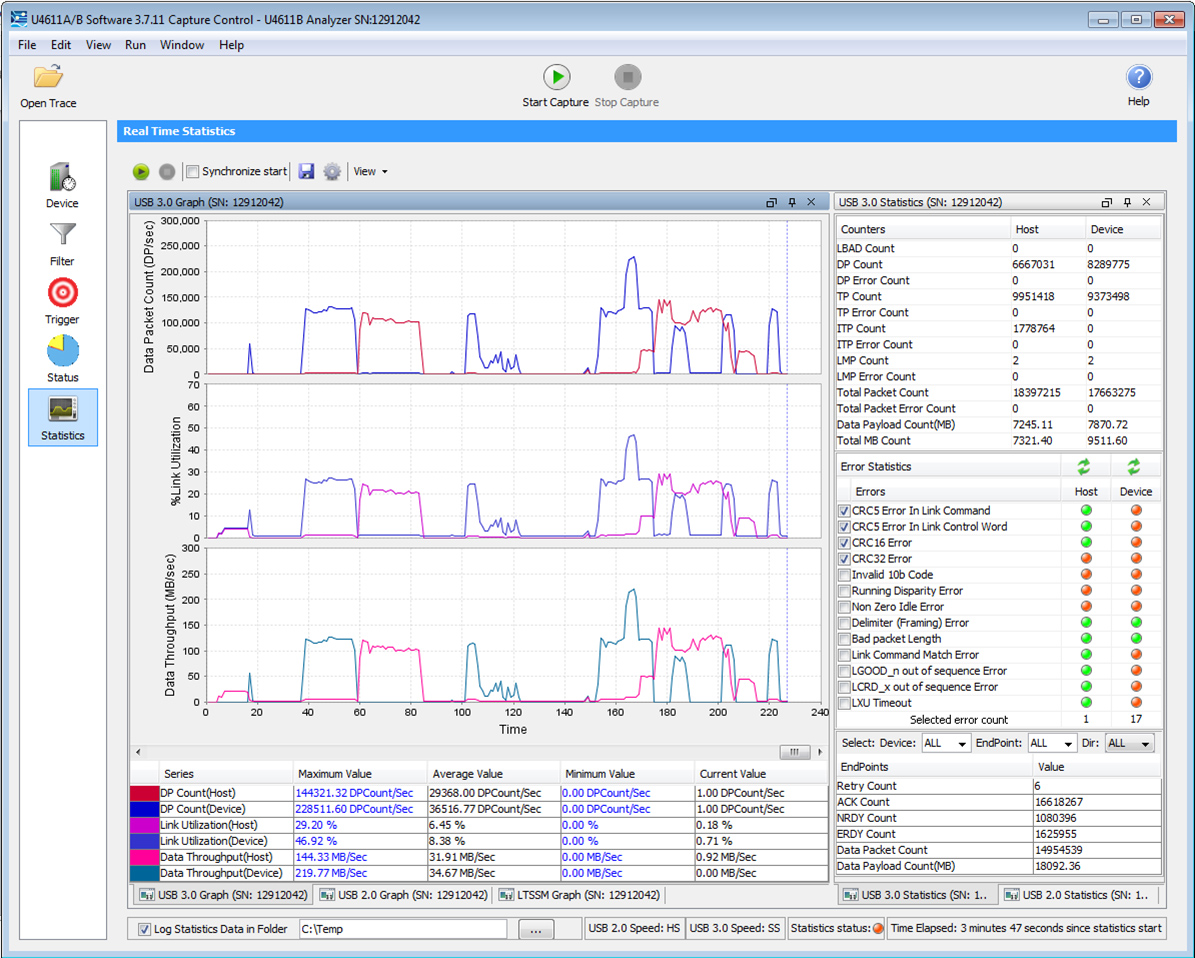Screen dimensions: 1195x958
Task: Click the Status pie chart icon
Action: [x=62, y=352]
